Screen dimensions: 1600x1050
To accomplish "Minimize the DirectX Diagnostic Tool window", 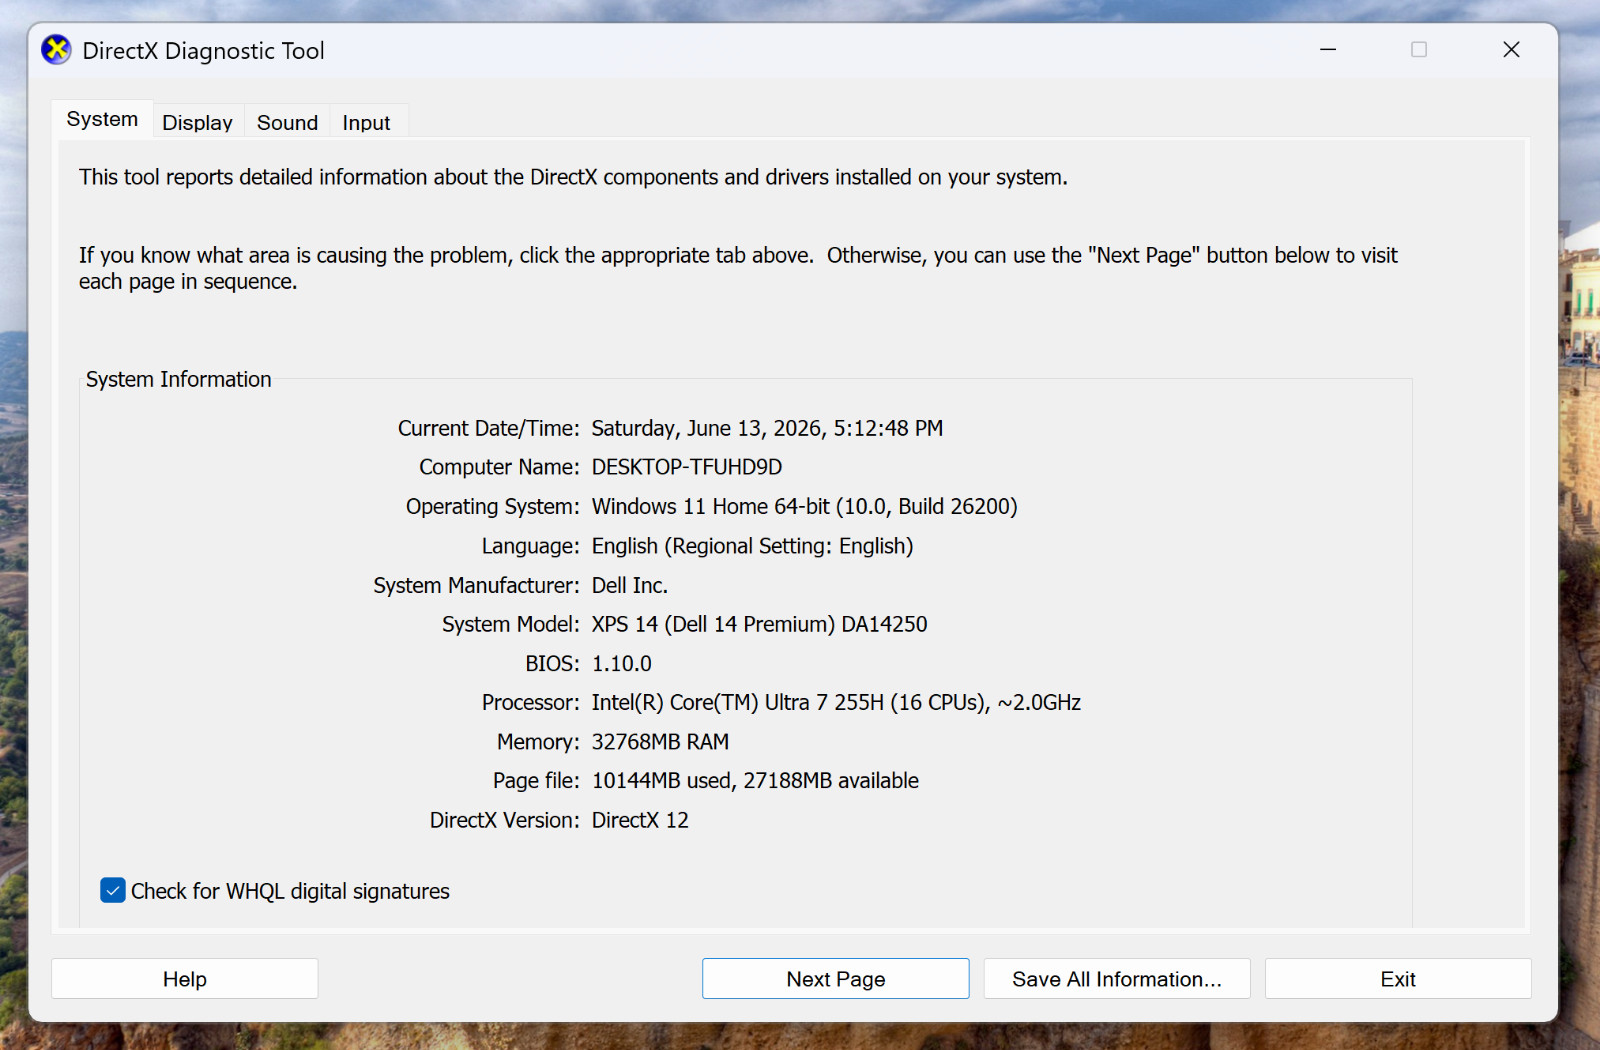I will point(1328,50).
